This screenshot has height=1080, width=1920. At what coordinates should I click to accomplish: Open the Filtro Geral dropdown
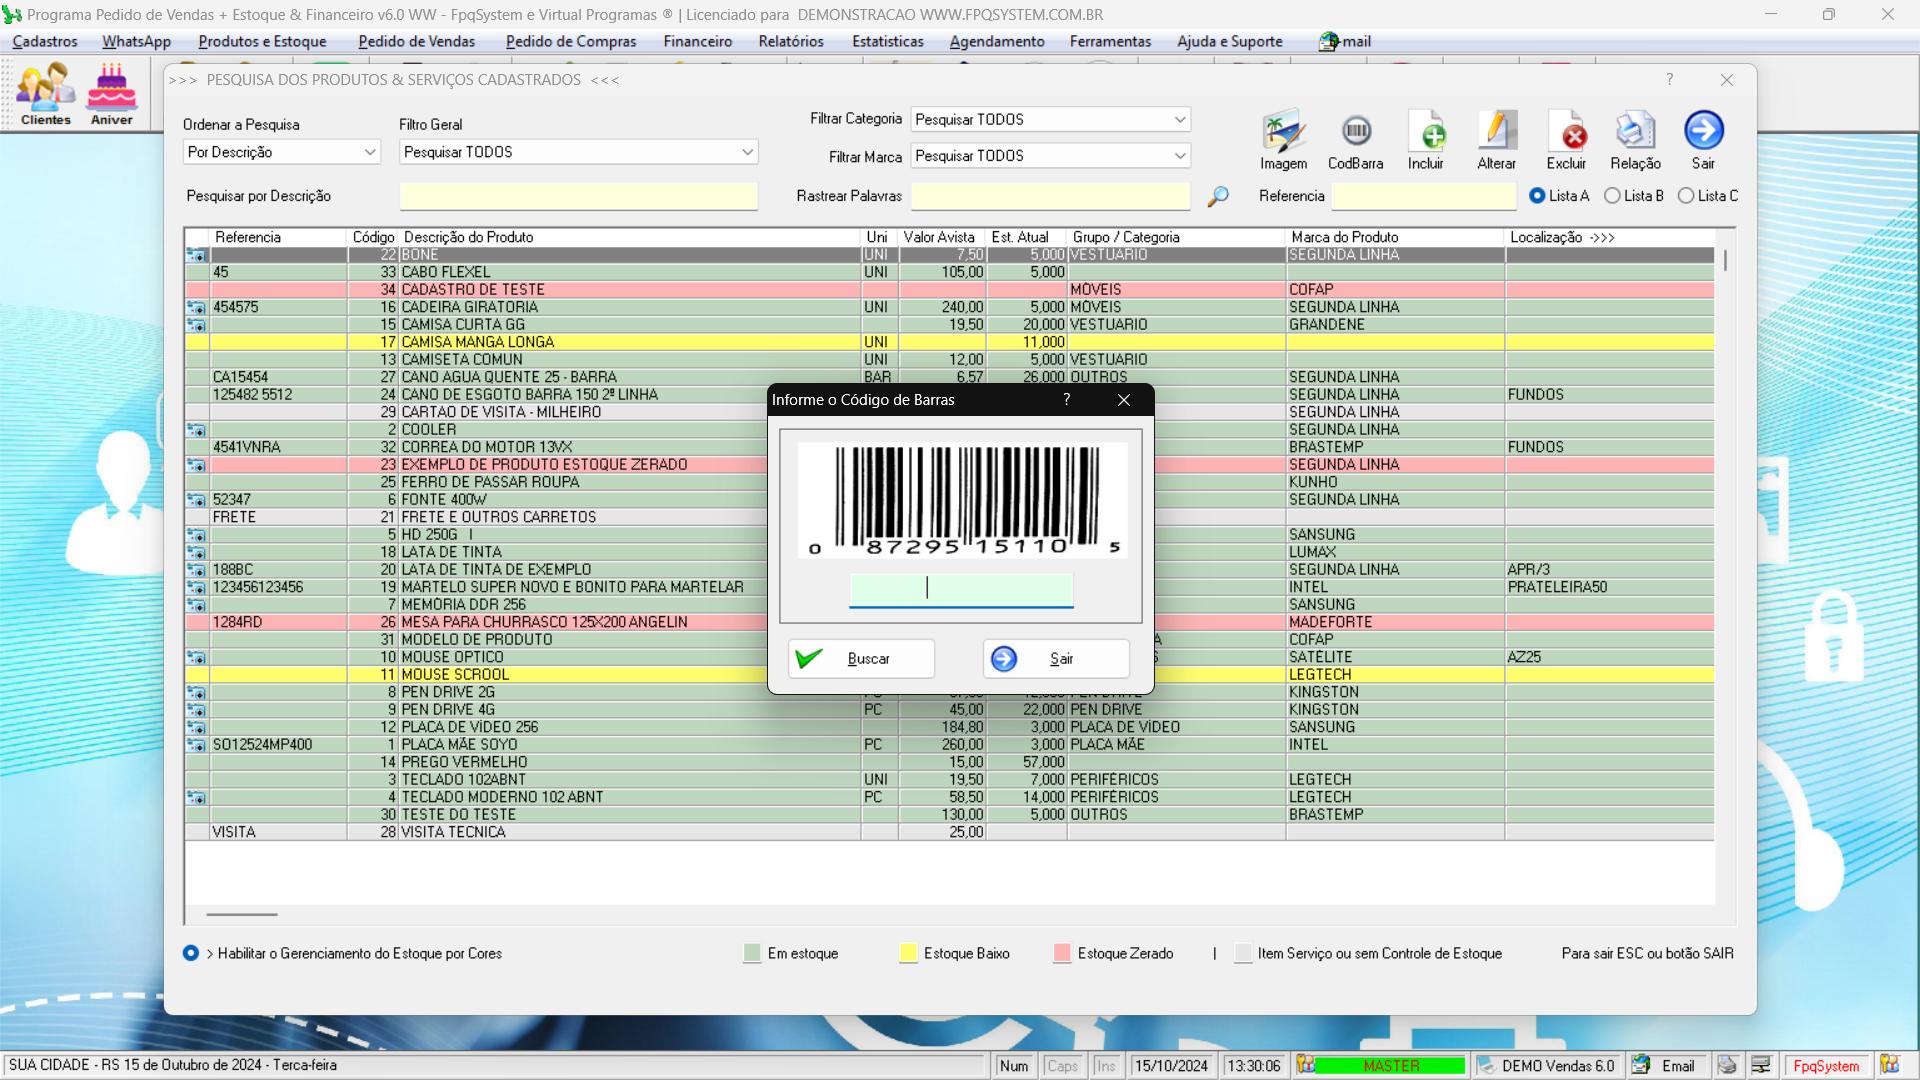(578, 152)
